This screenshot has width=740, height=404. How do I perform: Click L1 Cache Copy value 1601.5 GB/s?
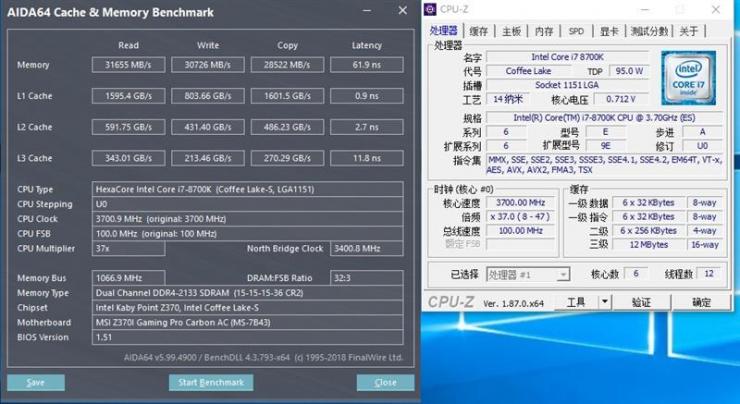pos(287,96)
